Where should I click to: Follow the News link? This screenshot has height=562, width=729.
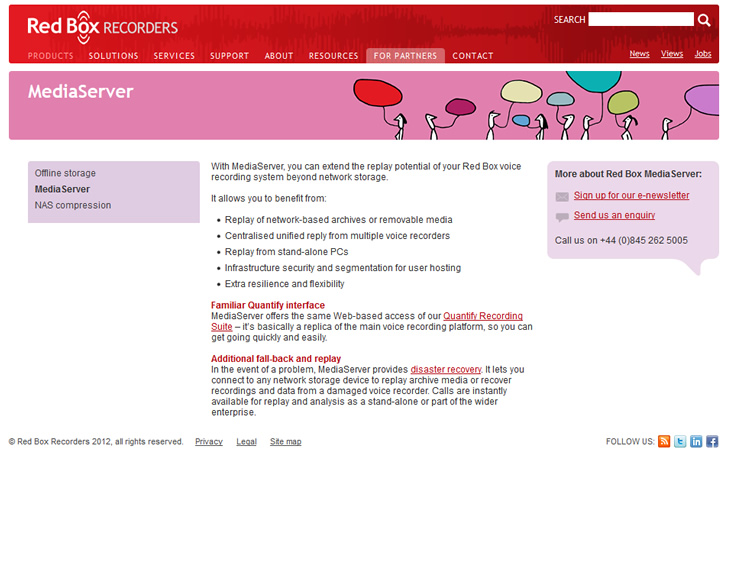pos(639,54)
